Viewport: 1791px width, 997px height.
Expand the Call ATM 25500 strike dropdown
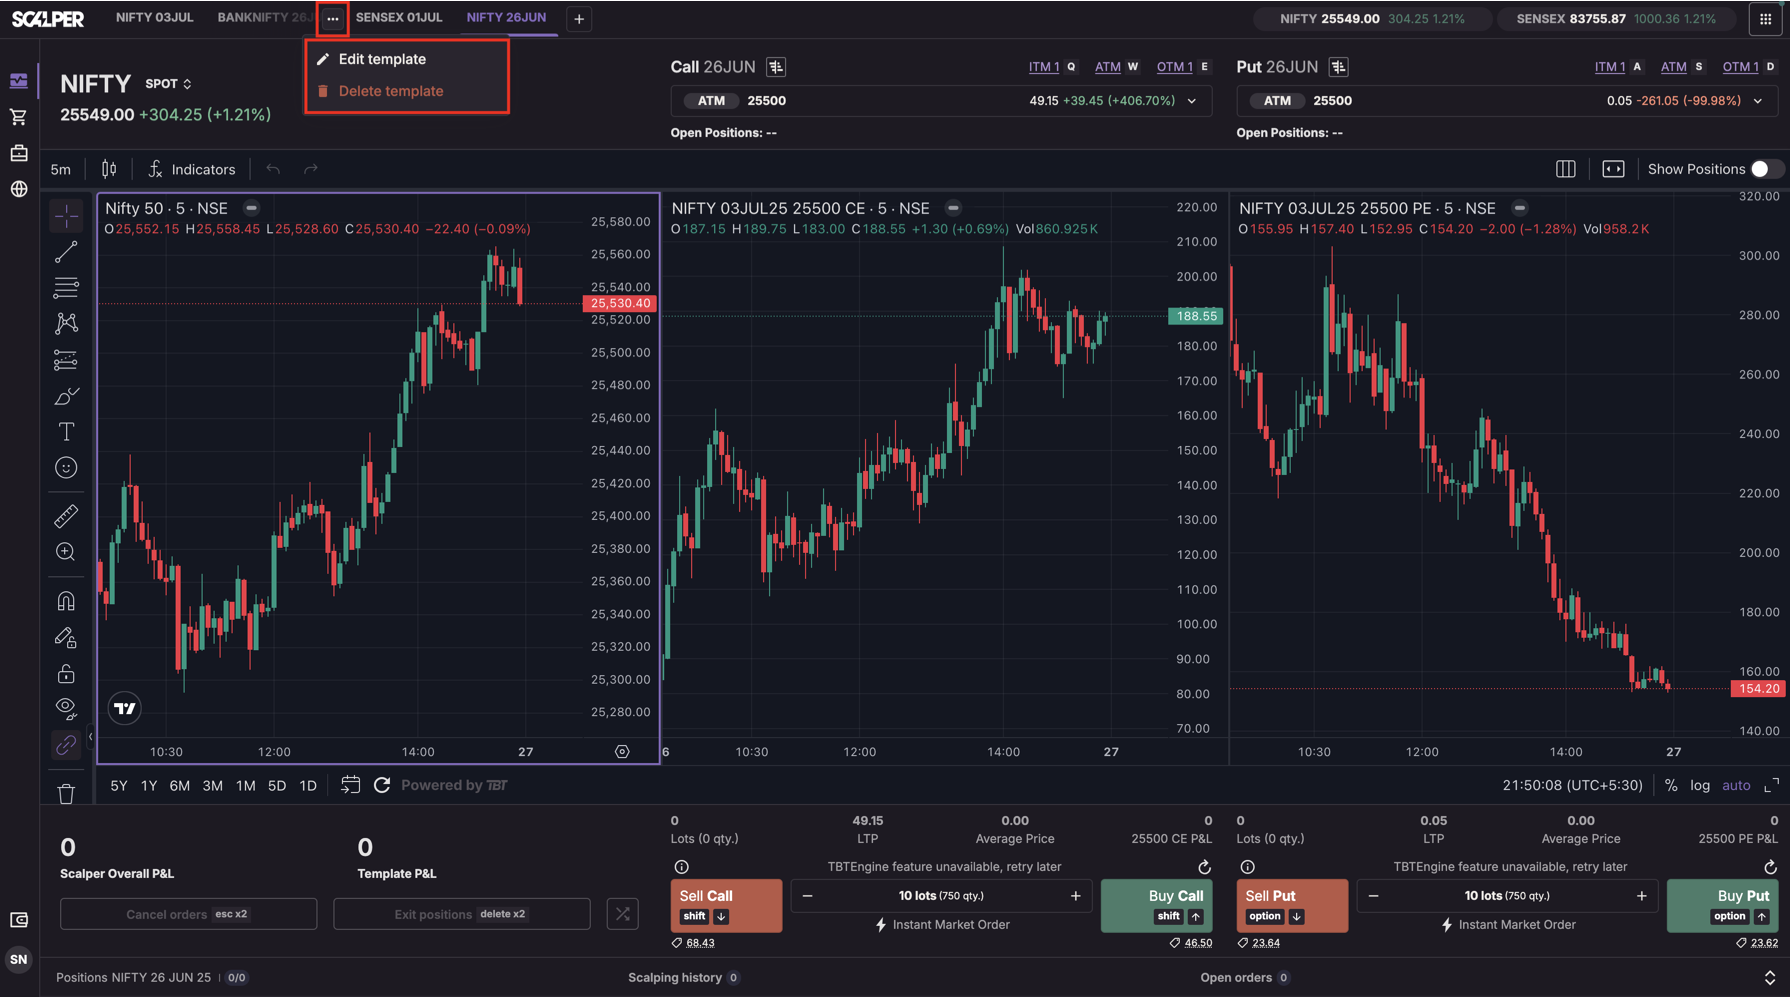1192,101
